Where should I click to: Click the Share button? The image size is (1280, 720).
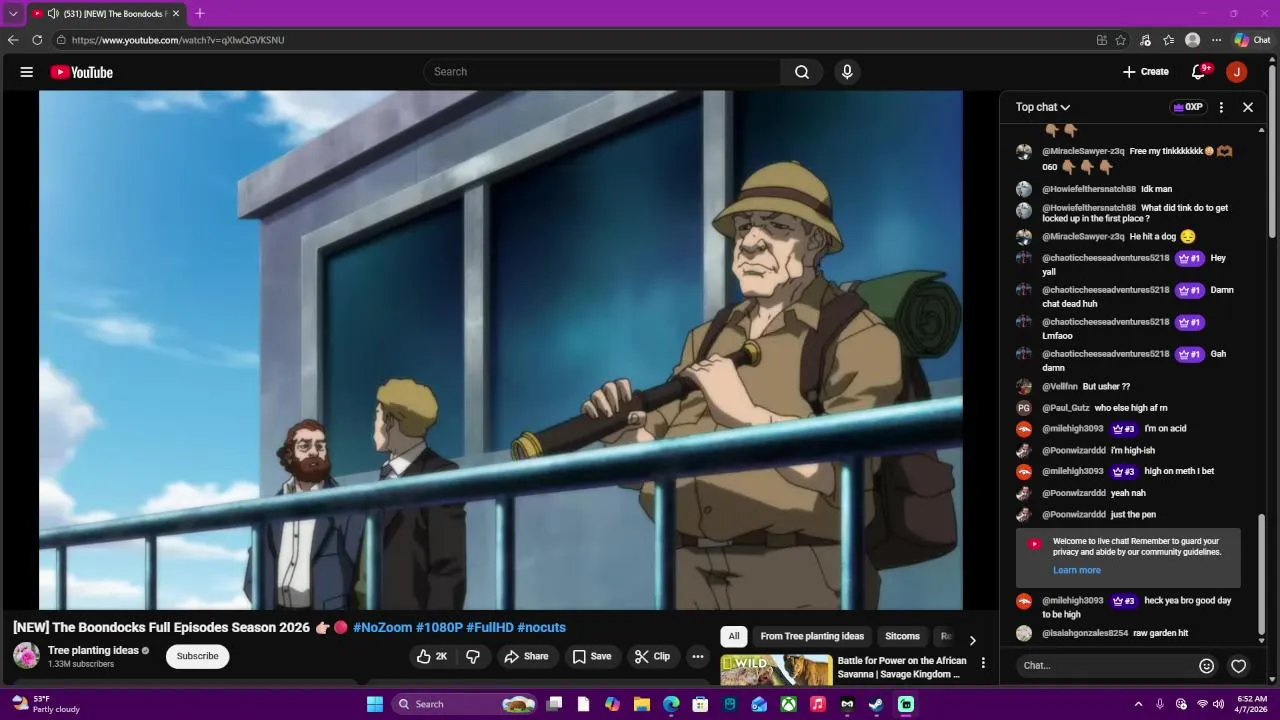pyautogui.click(x=526, y=657)
